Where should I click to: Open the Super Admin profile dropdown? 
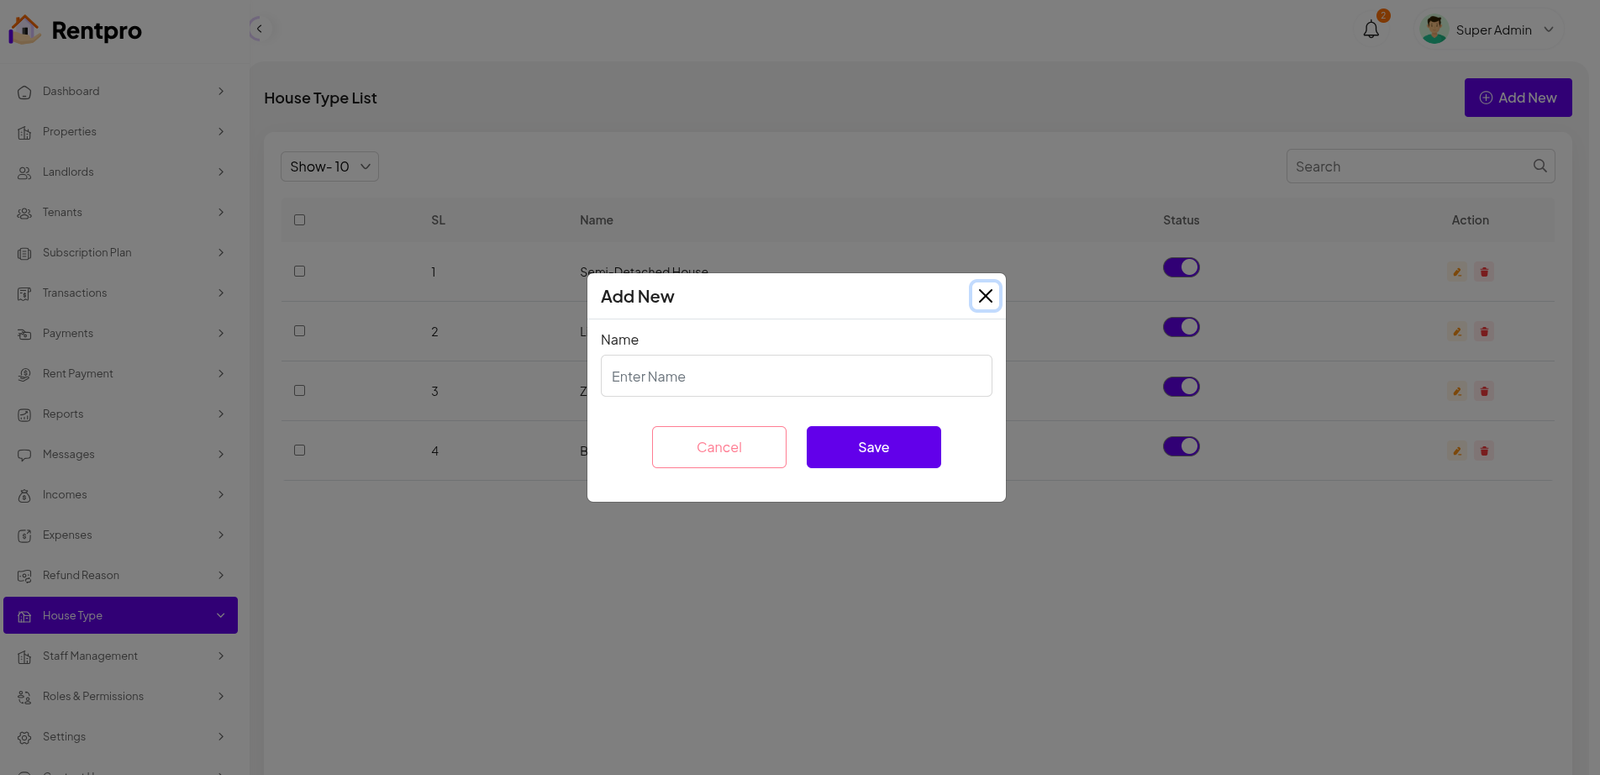click(1490, 30)
